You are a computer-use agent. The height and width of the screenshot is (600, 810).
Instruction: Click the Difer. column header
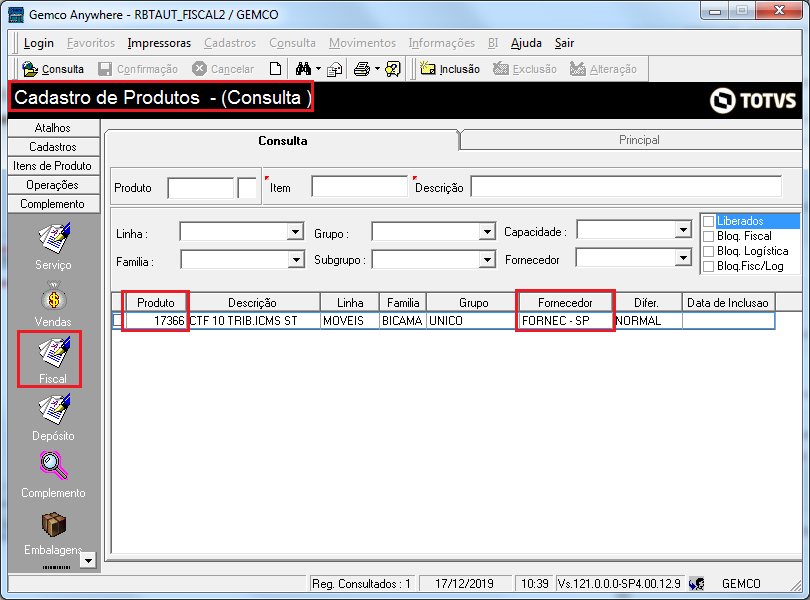coord(647,302)
